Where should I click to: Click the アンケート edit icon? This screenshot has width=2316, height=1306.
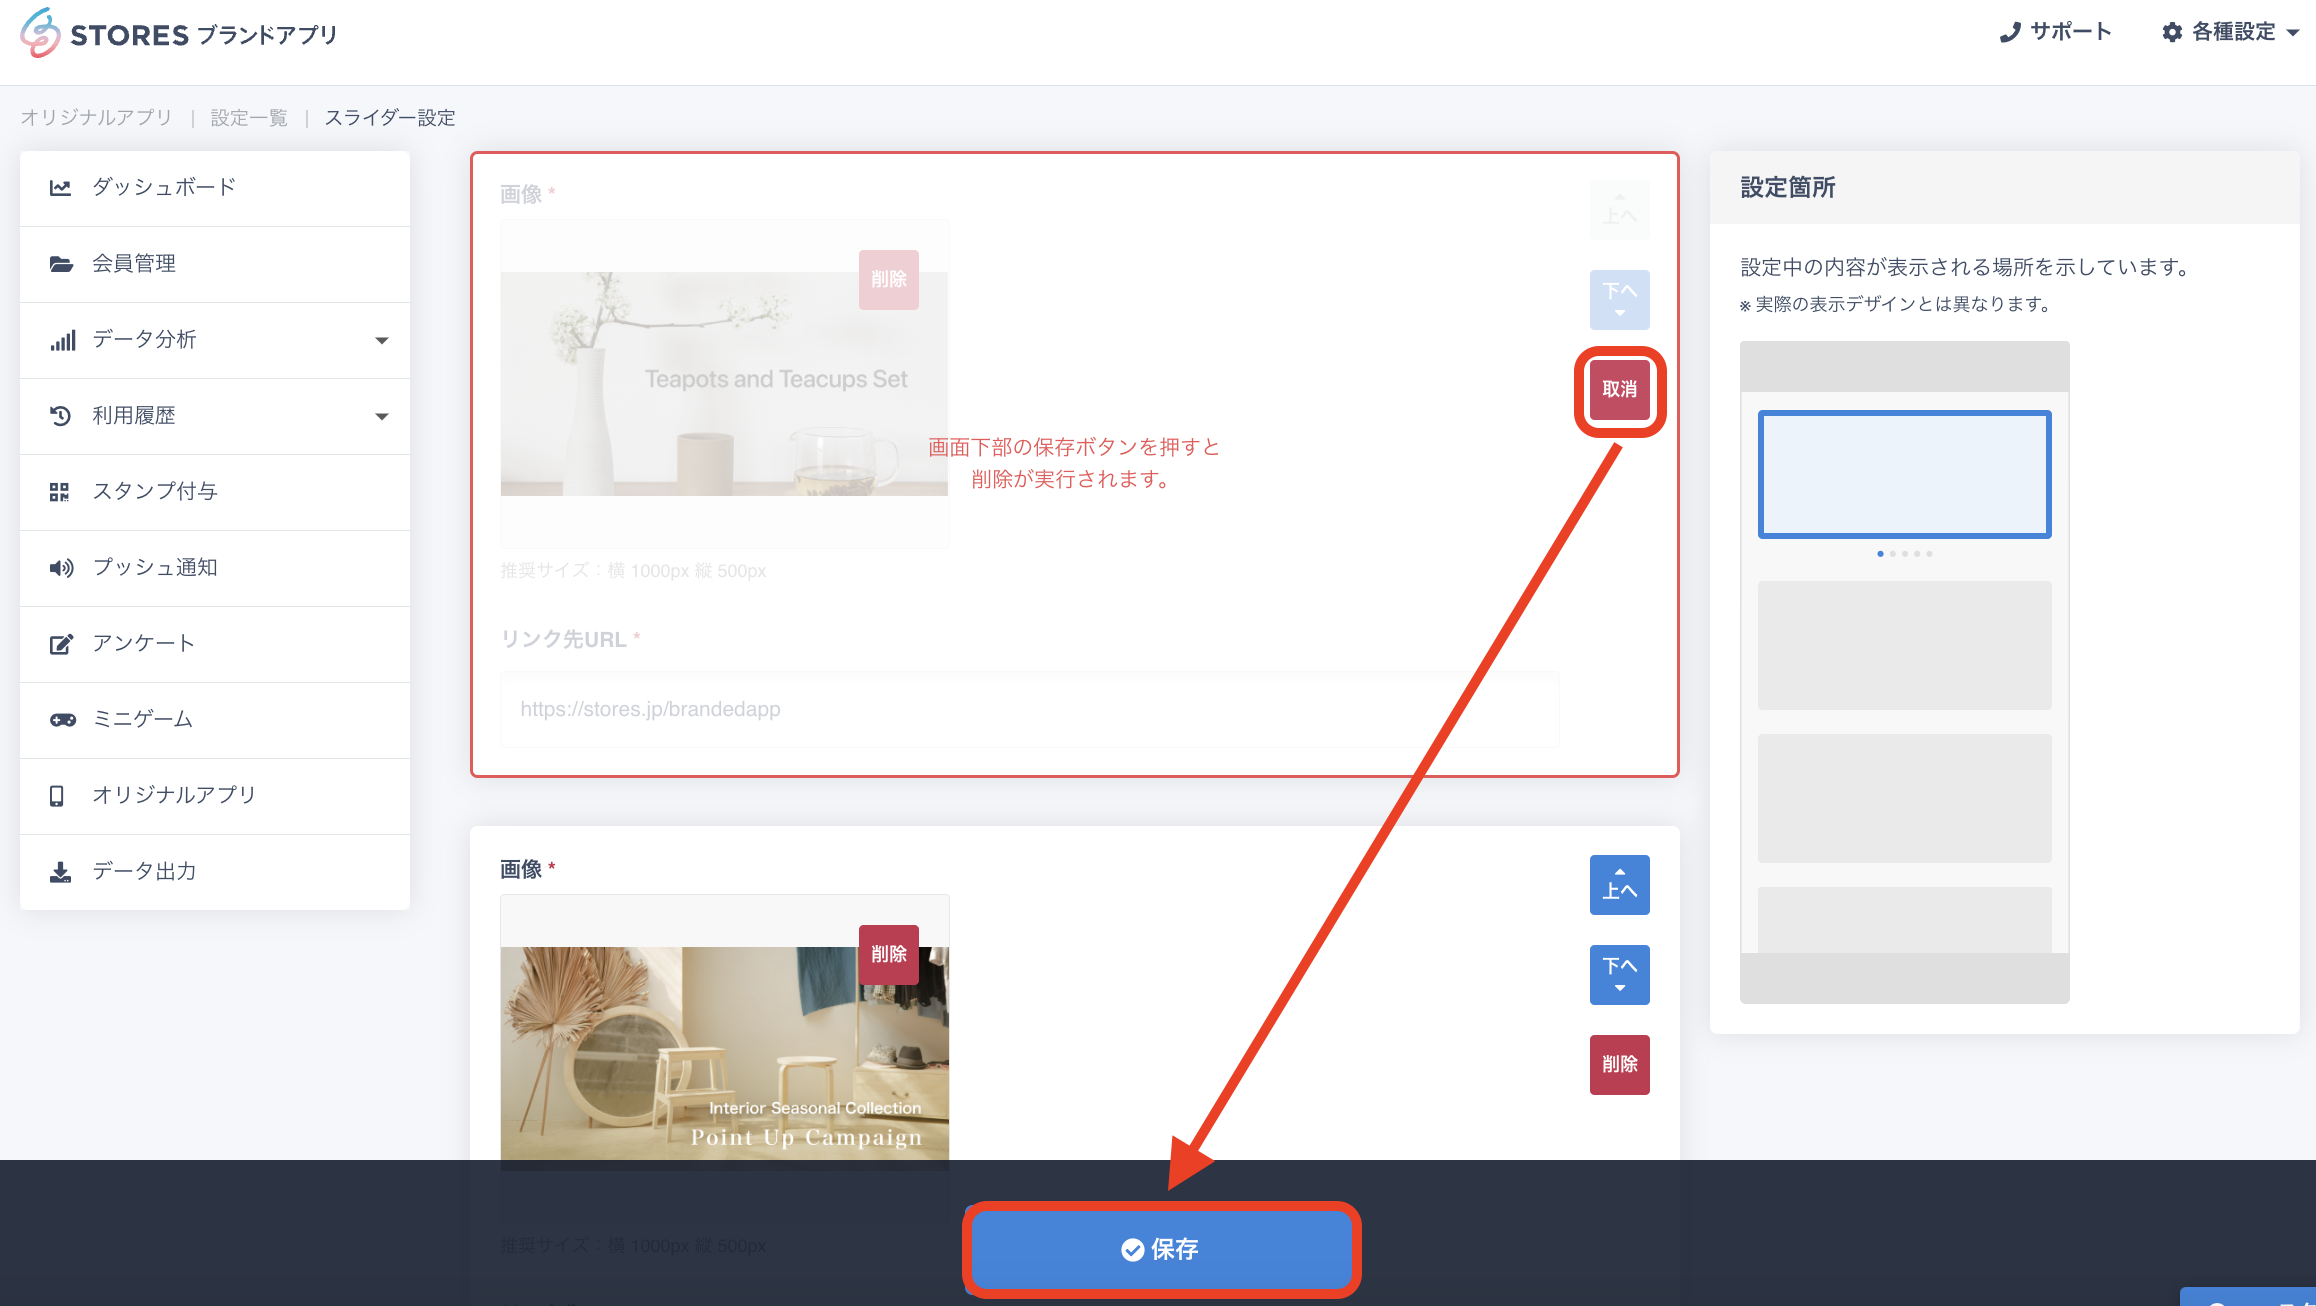61,644
